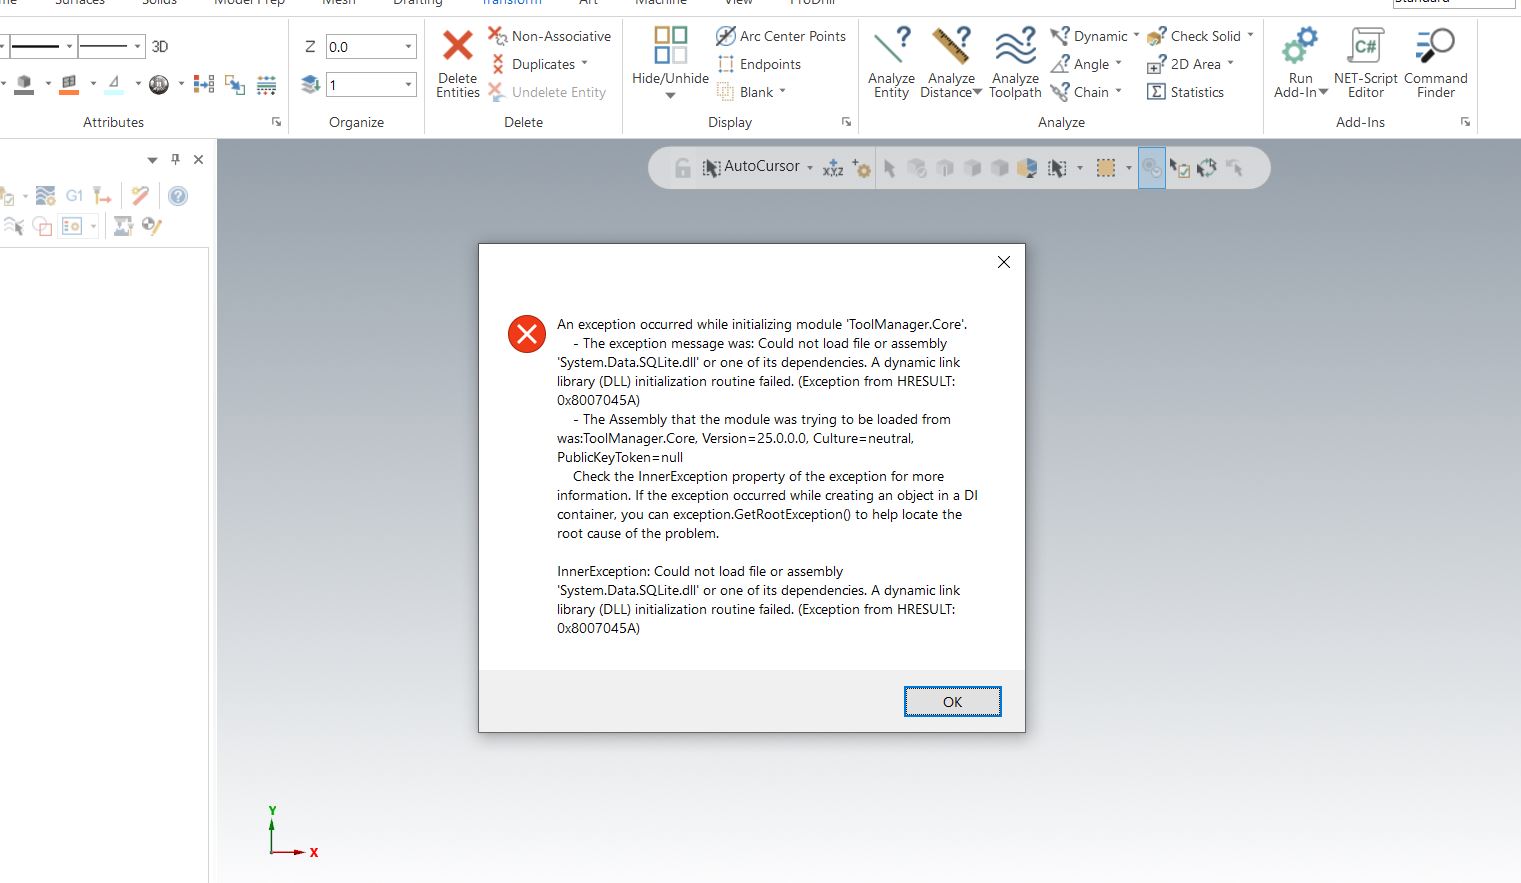Toggle Arc Center Points display
1521x883 pixels.
[726, 36]
